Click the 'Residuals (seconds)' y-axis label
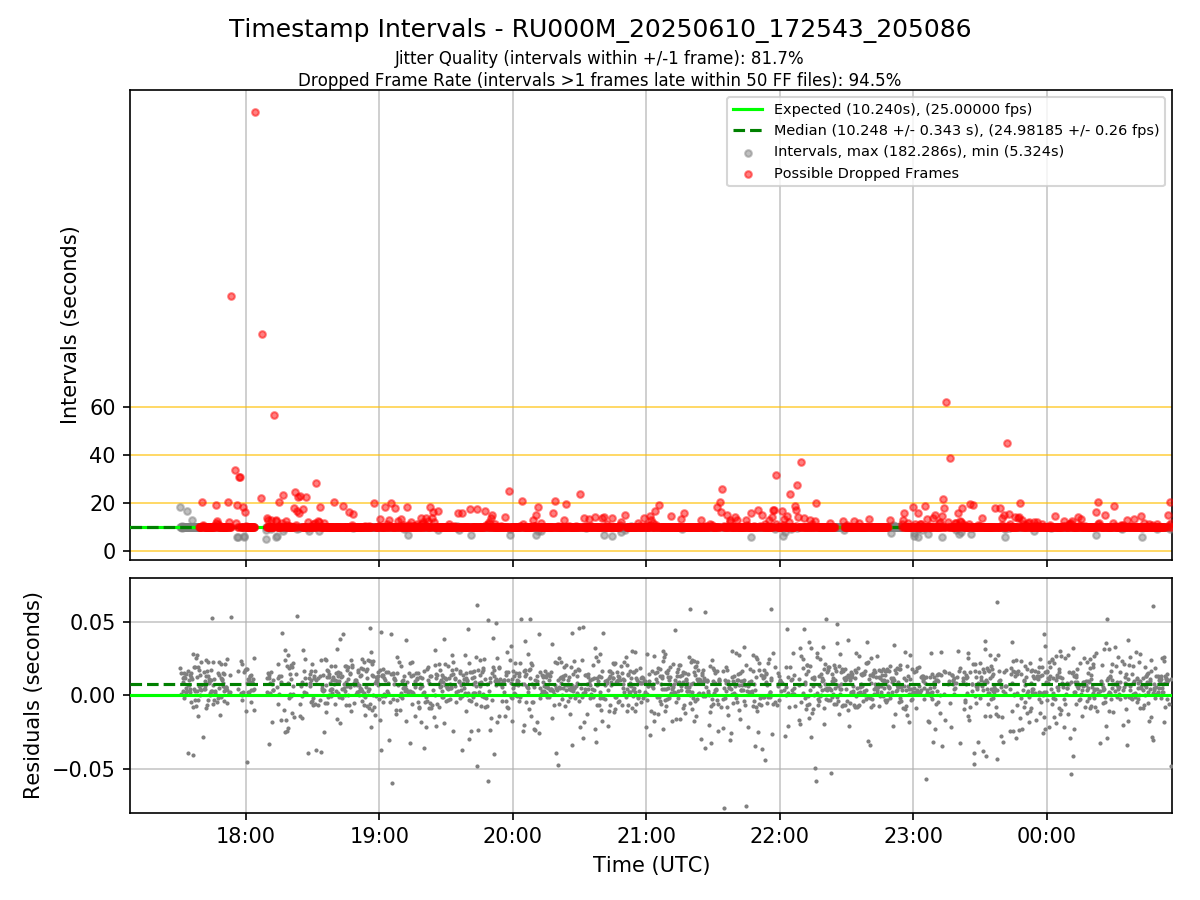Screen dimensions: 1200x900 (33, 696)
